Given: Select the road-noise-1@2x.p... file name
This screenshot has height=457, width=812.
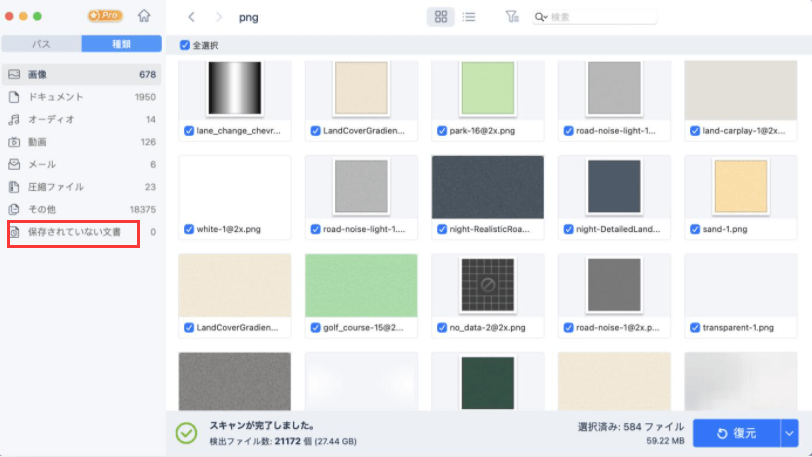Looking at the screenshot, I should pos(617,327).
